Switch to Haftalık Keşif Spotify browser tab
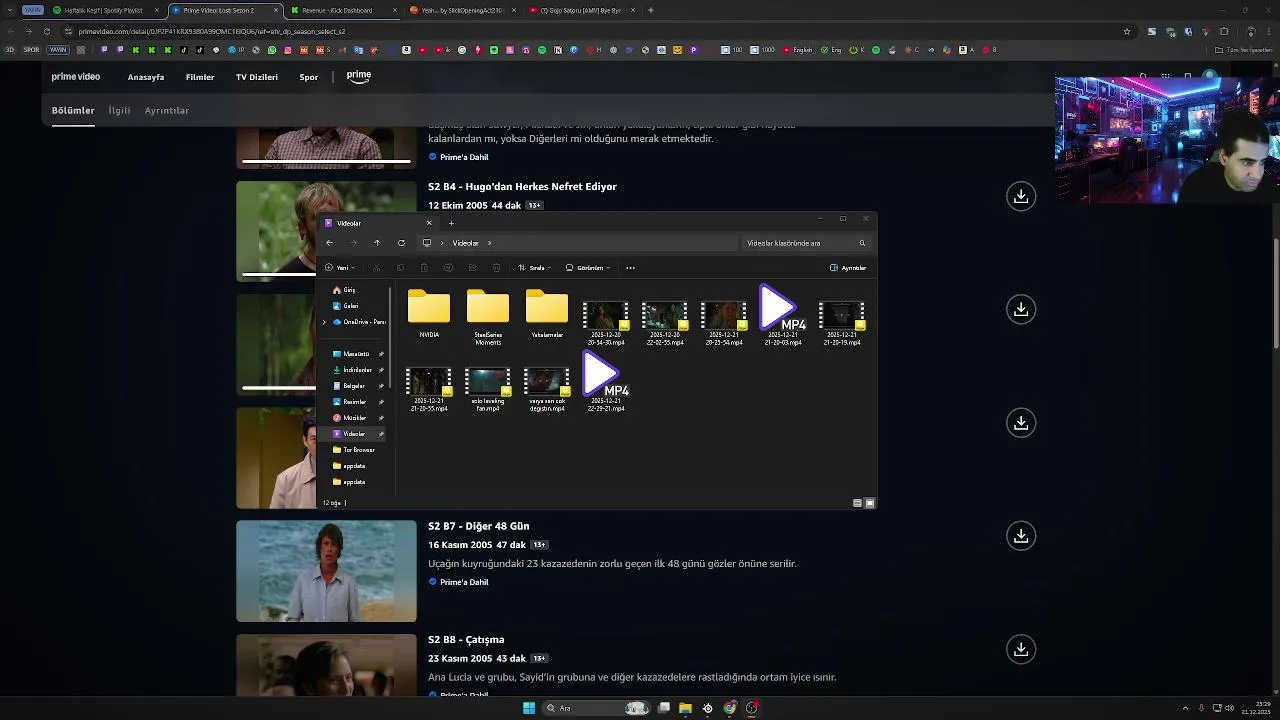Image resolution: width=1280 pixels, height=720 pixels. point(103,10)
